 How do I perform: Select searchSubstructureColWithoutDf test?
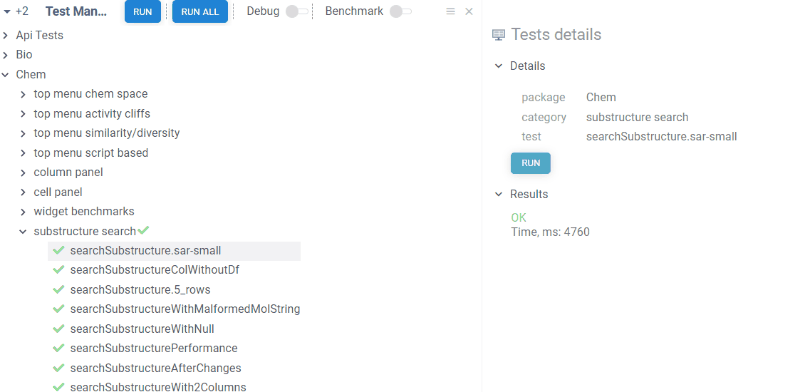click(x=155, y=270)
